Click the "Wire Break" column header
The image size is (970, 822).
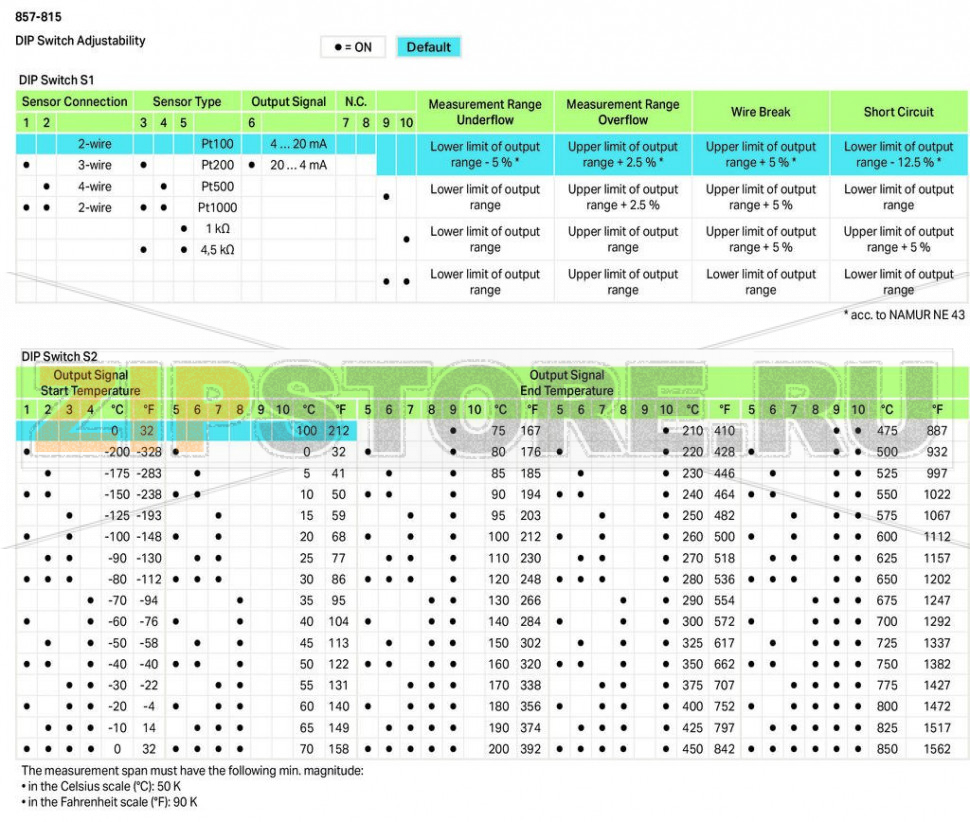click(760, 112)
